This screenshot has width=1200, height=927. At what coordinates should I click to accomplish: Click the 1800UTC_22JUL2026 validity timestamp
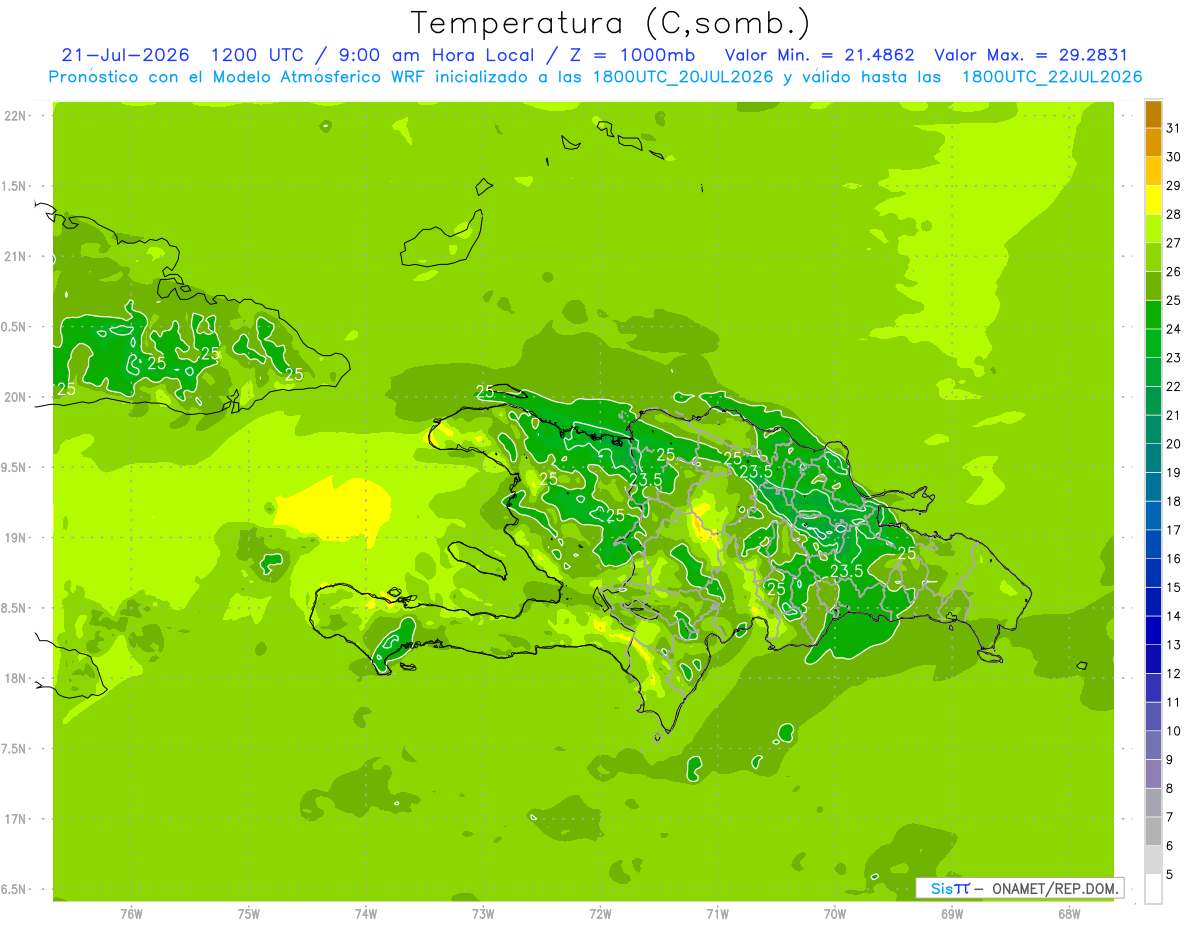point(1052,77)
